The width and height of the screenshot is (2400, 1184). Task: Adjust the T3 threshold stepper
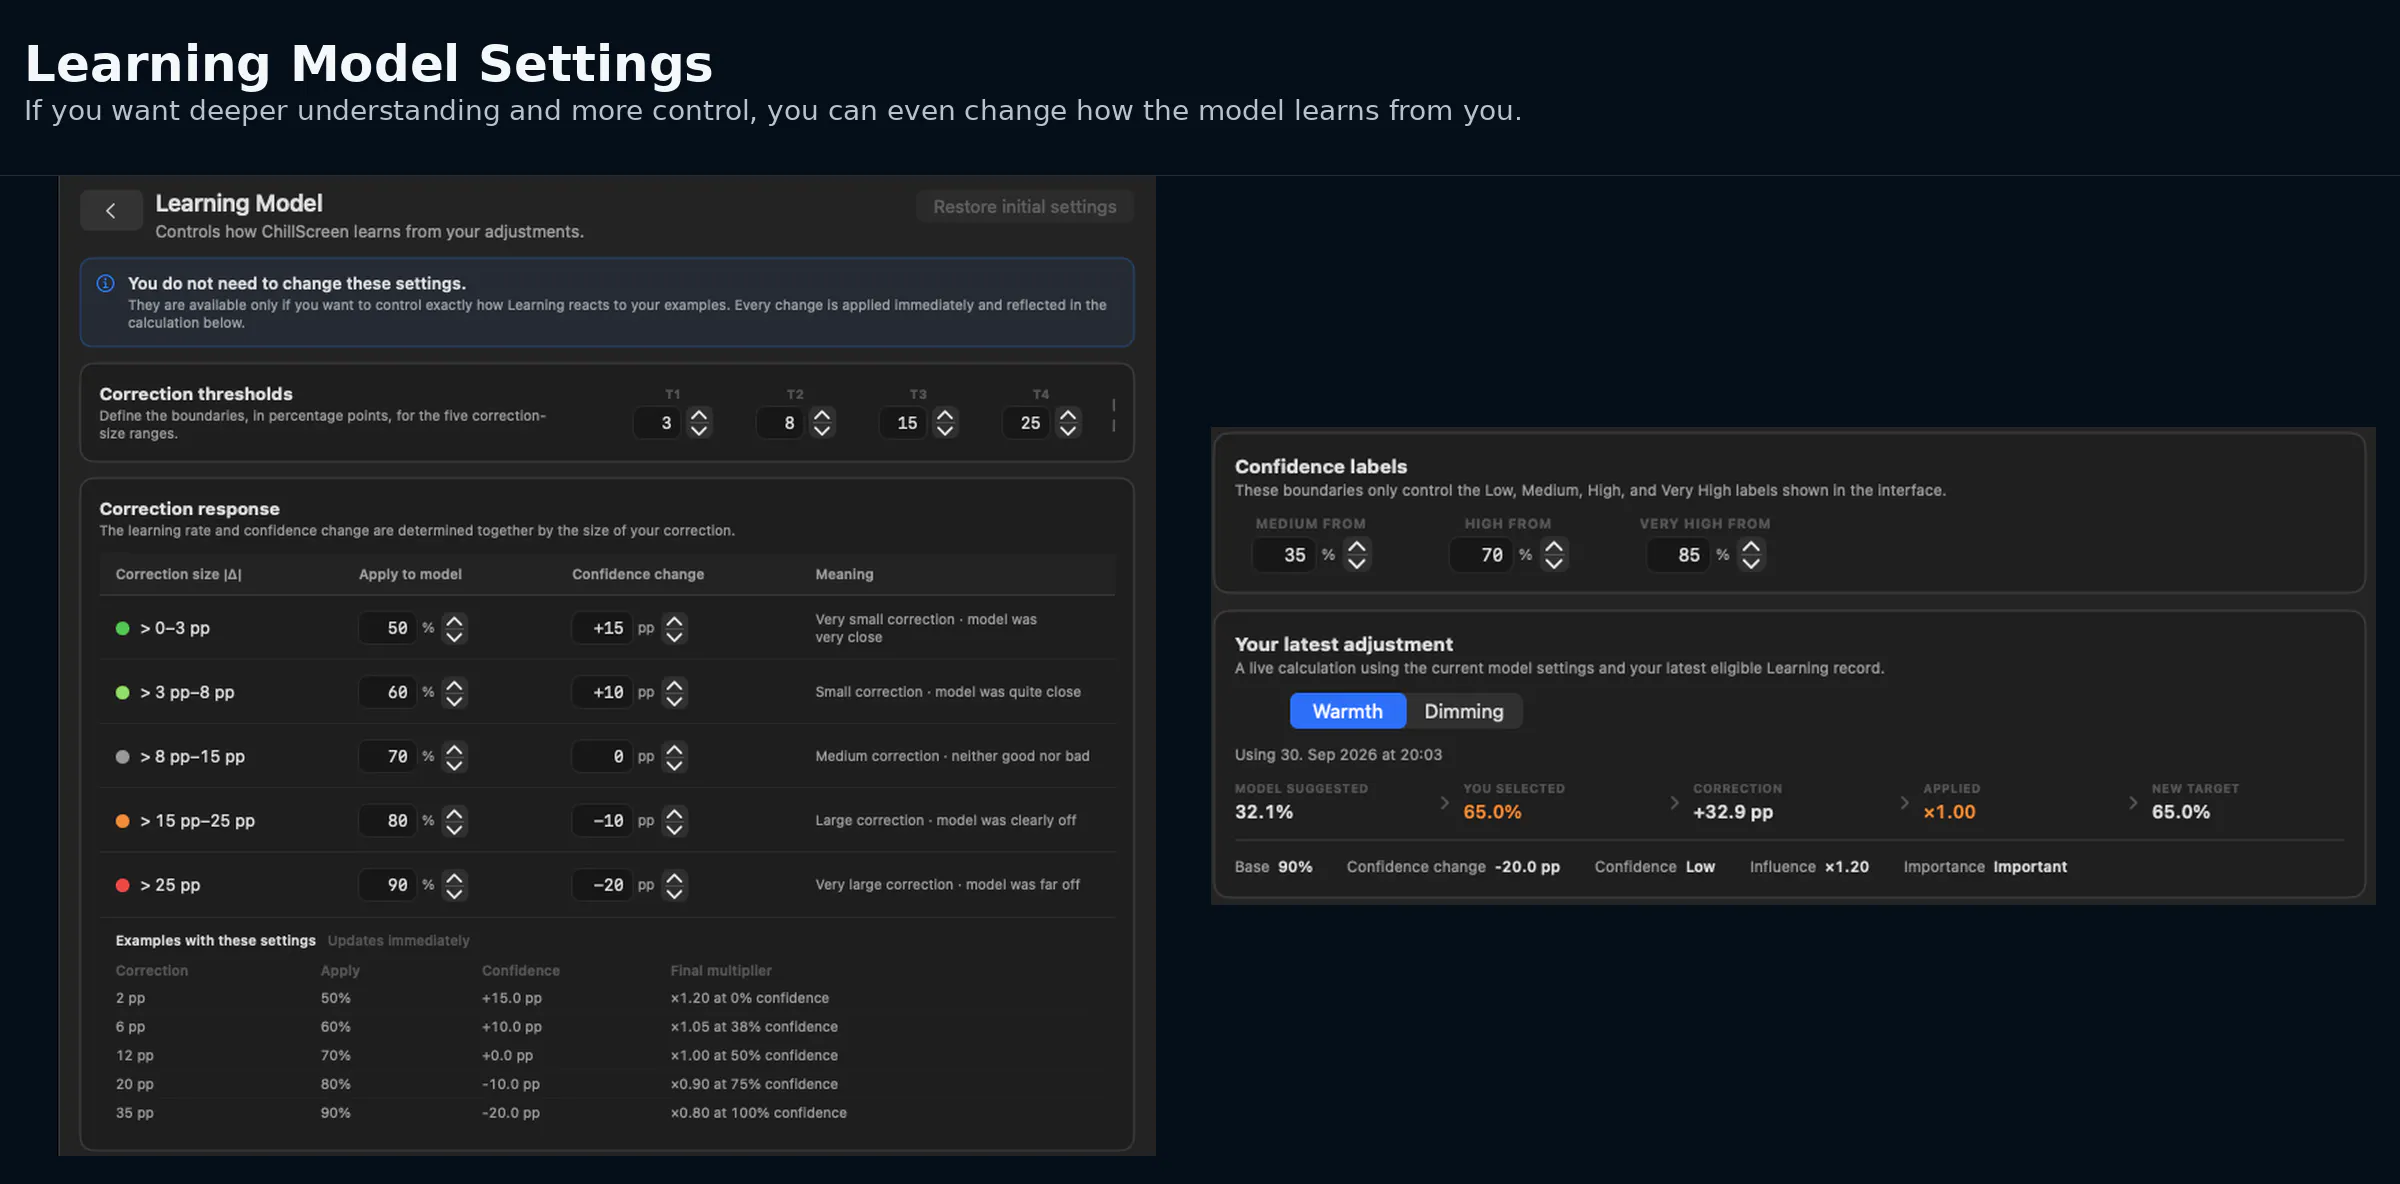point(945,423)
